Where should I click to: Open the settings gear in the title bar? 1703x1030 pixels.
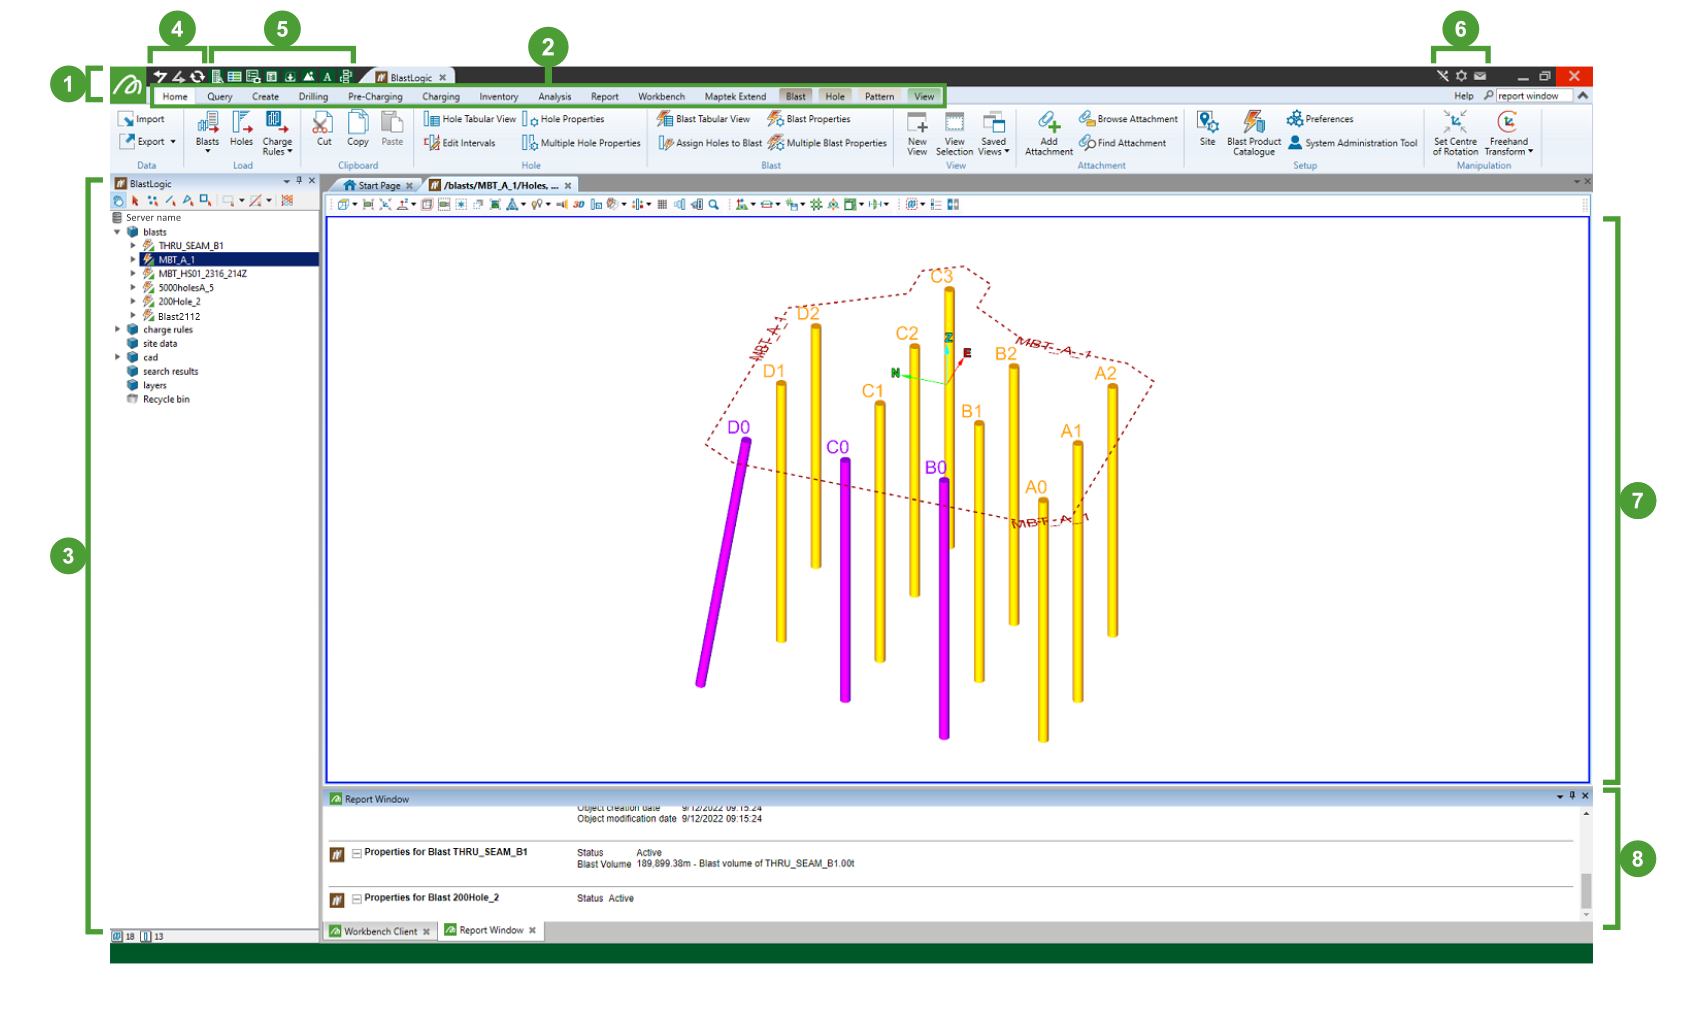coord(1461,76)
